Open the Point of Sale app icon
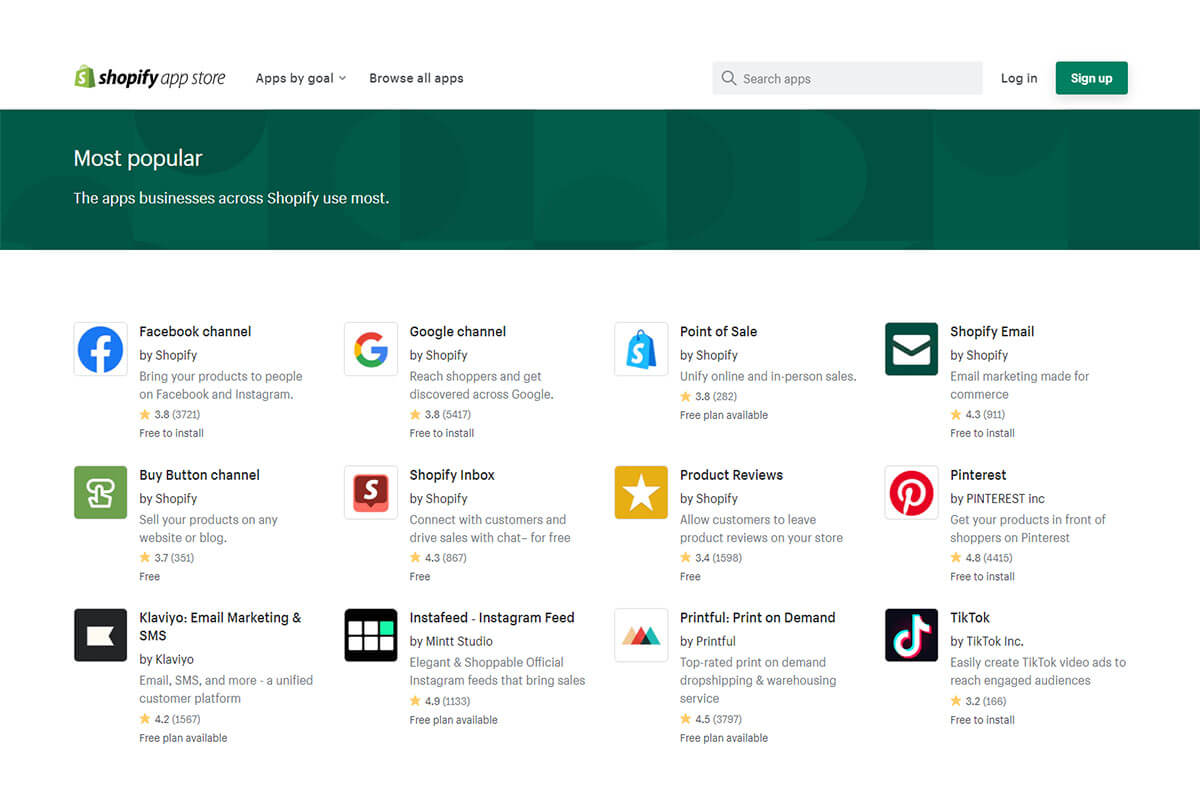The image size is (1200, 800). (641, 349)
